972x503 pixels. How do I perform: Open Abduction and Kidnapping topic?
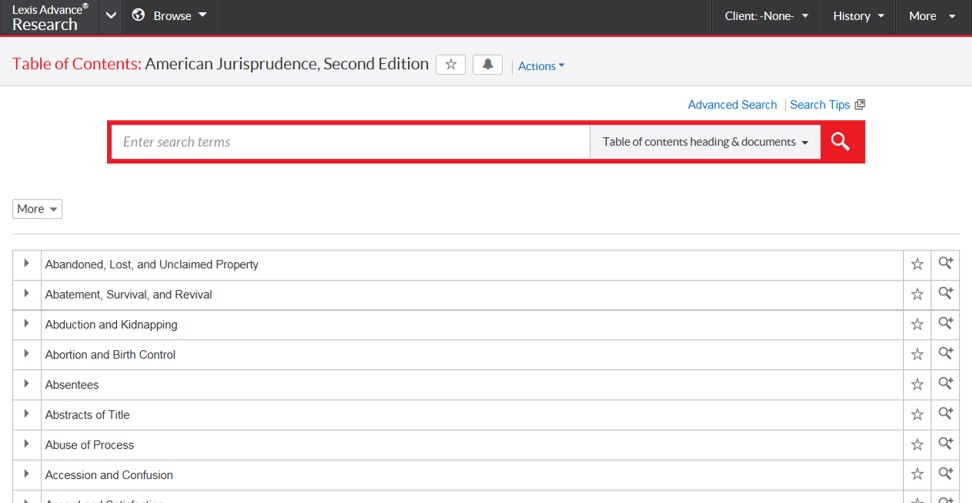tap(111, 324)
